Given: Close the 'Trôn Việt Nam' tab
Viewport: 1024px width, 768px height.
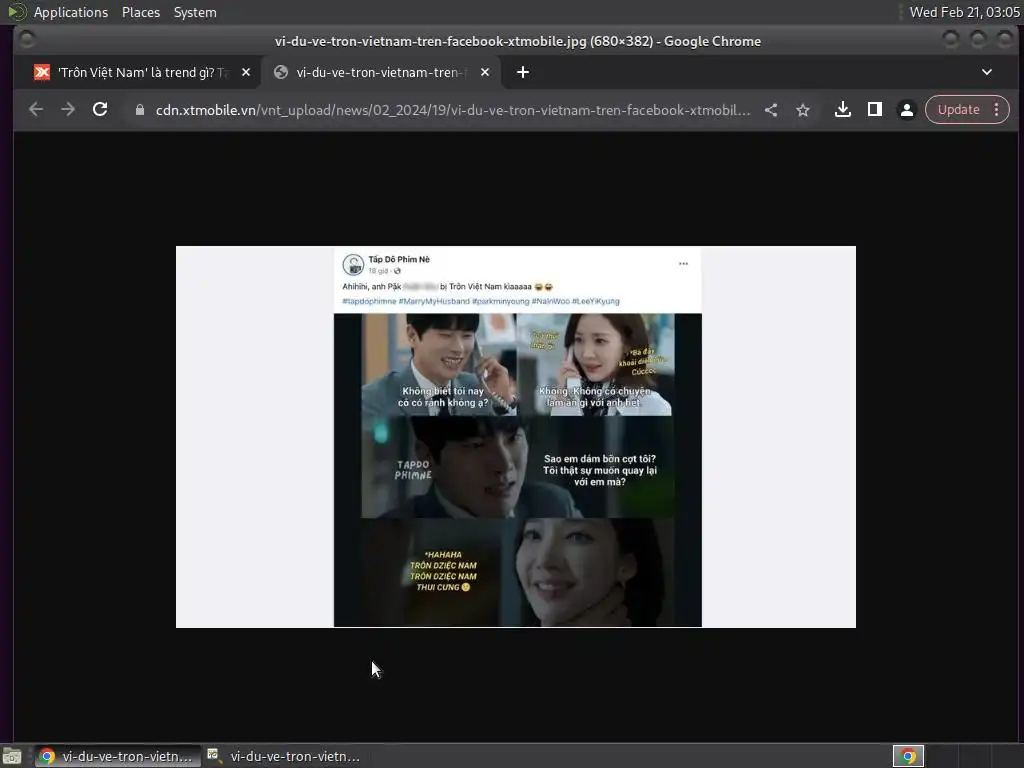Looking at the screenshot, I should (246, 72).
